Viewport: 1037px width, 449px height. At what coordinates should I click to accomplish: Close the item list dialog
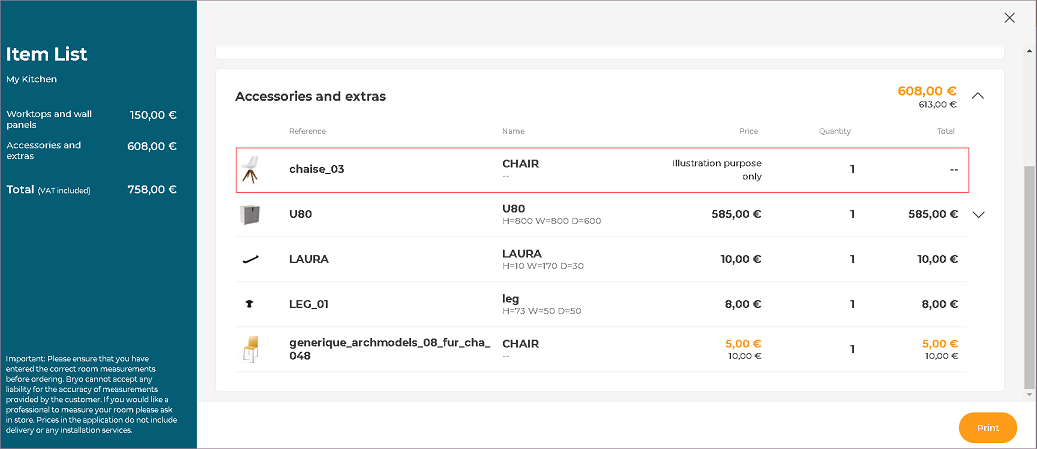(x=1010, y=18)
